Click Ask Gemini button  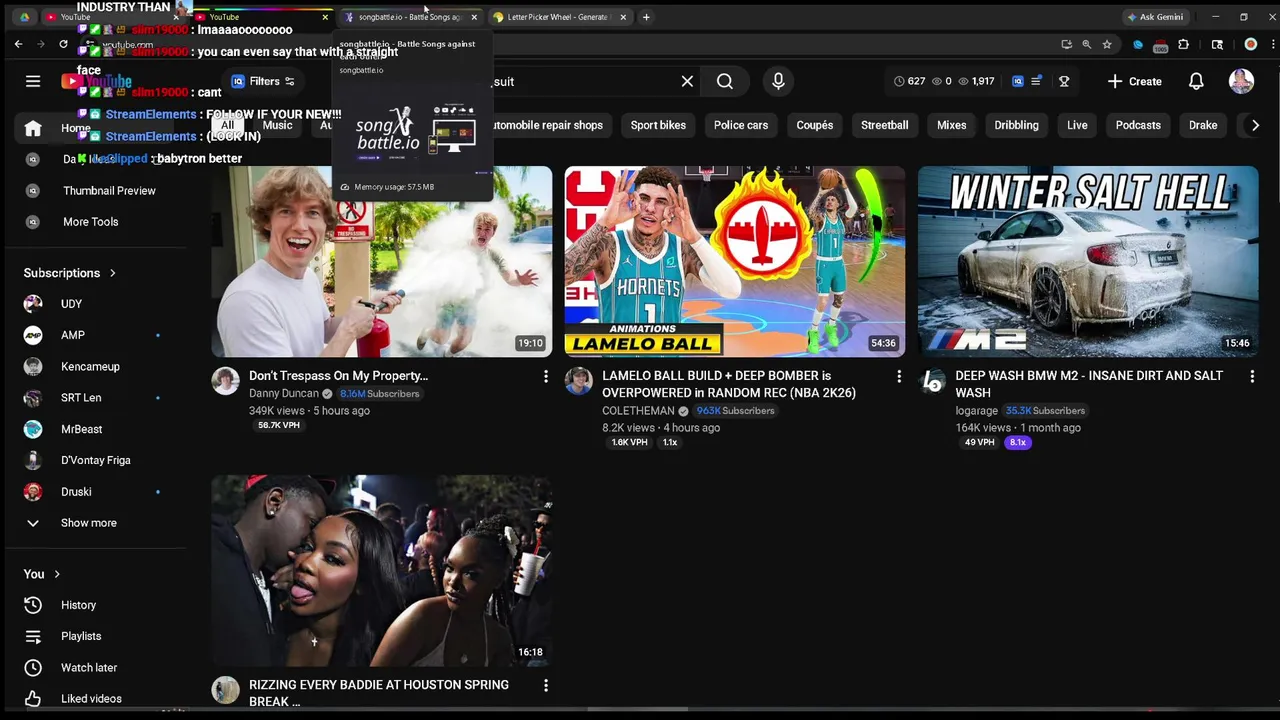pyautogui.click(x=1155, y=17)
